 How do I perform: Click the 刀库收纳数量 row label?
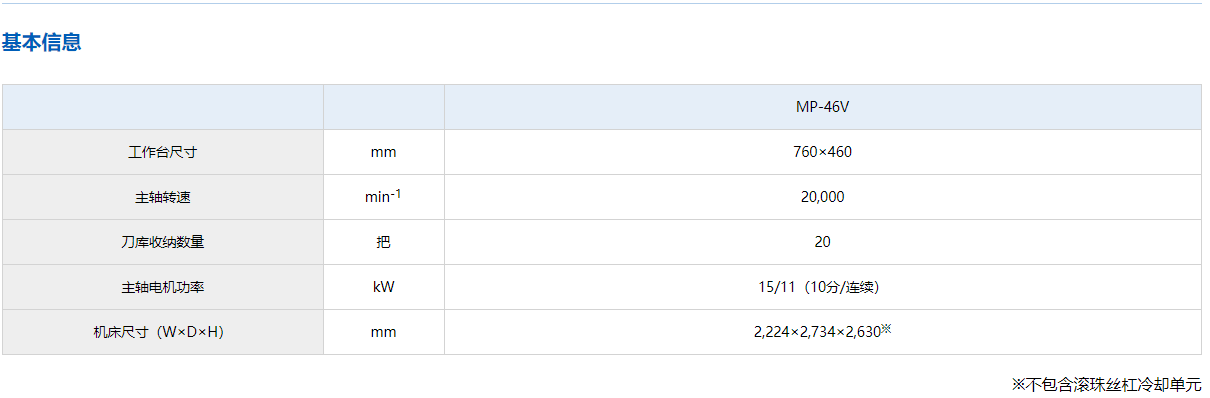click(163, 242)
